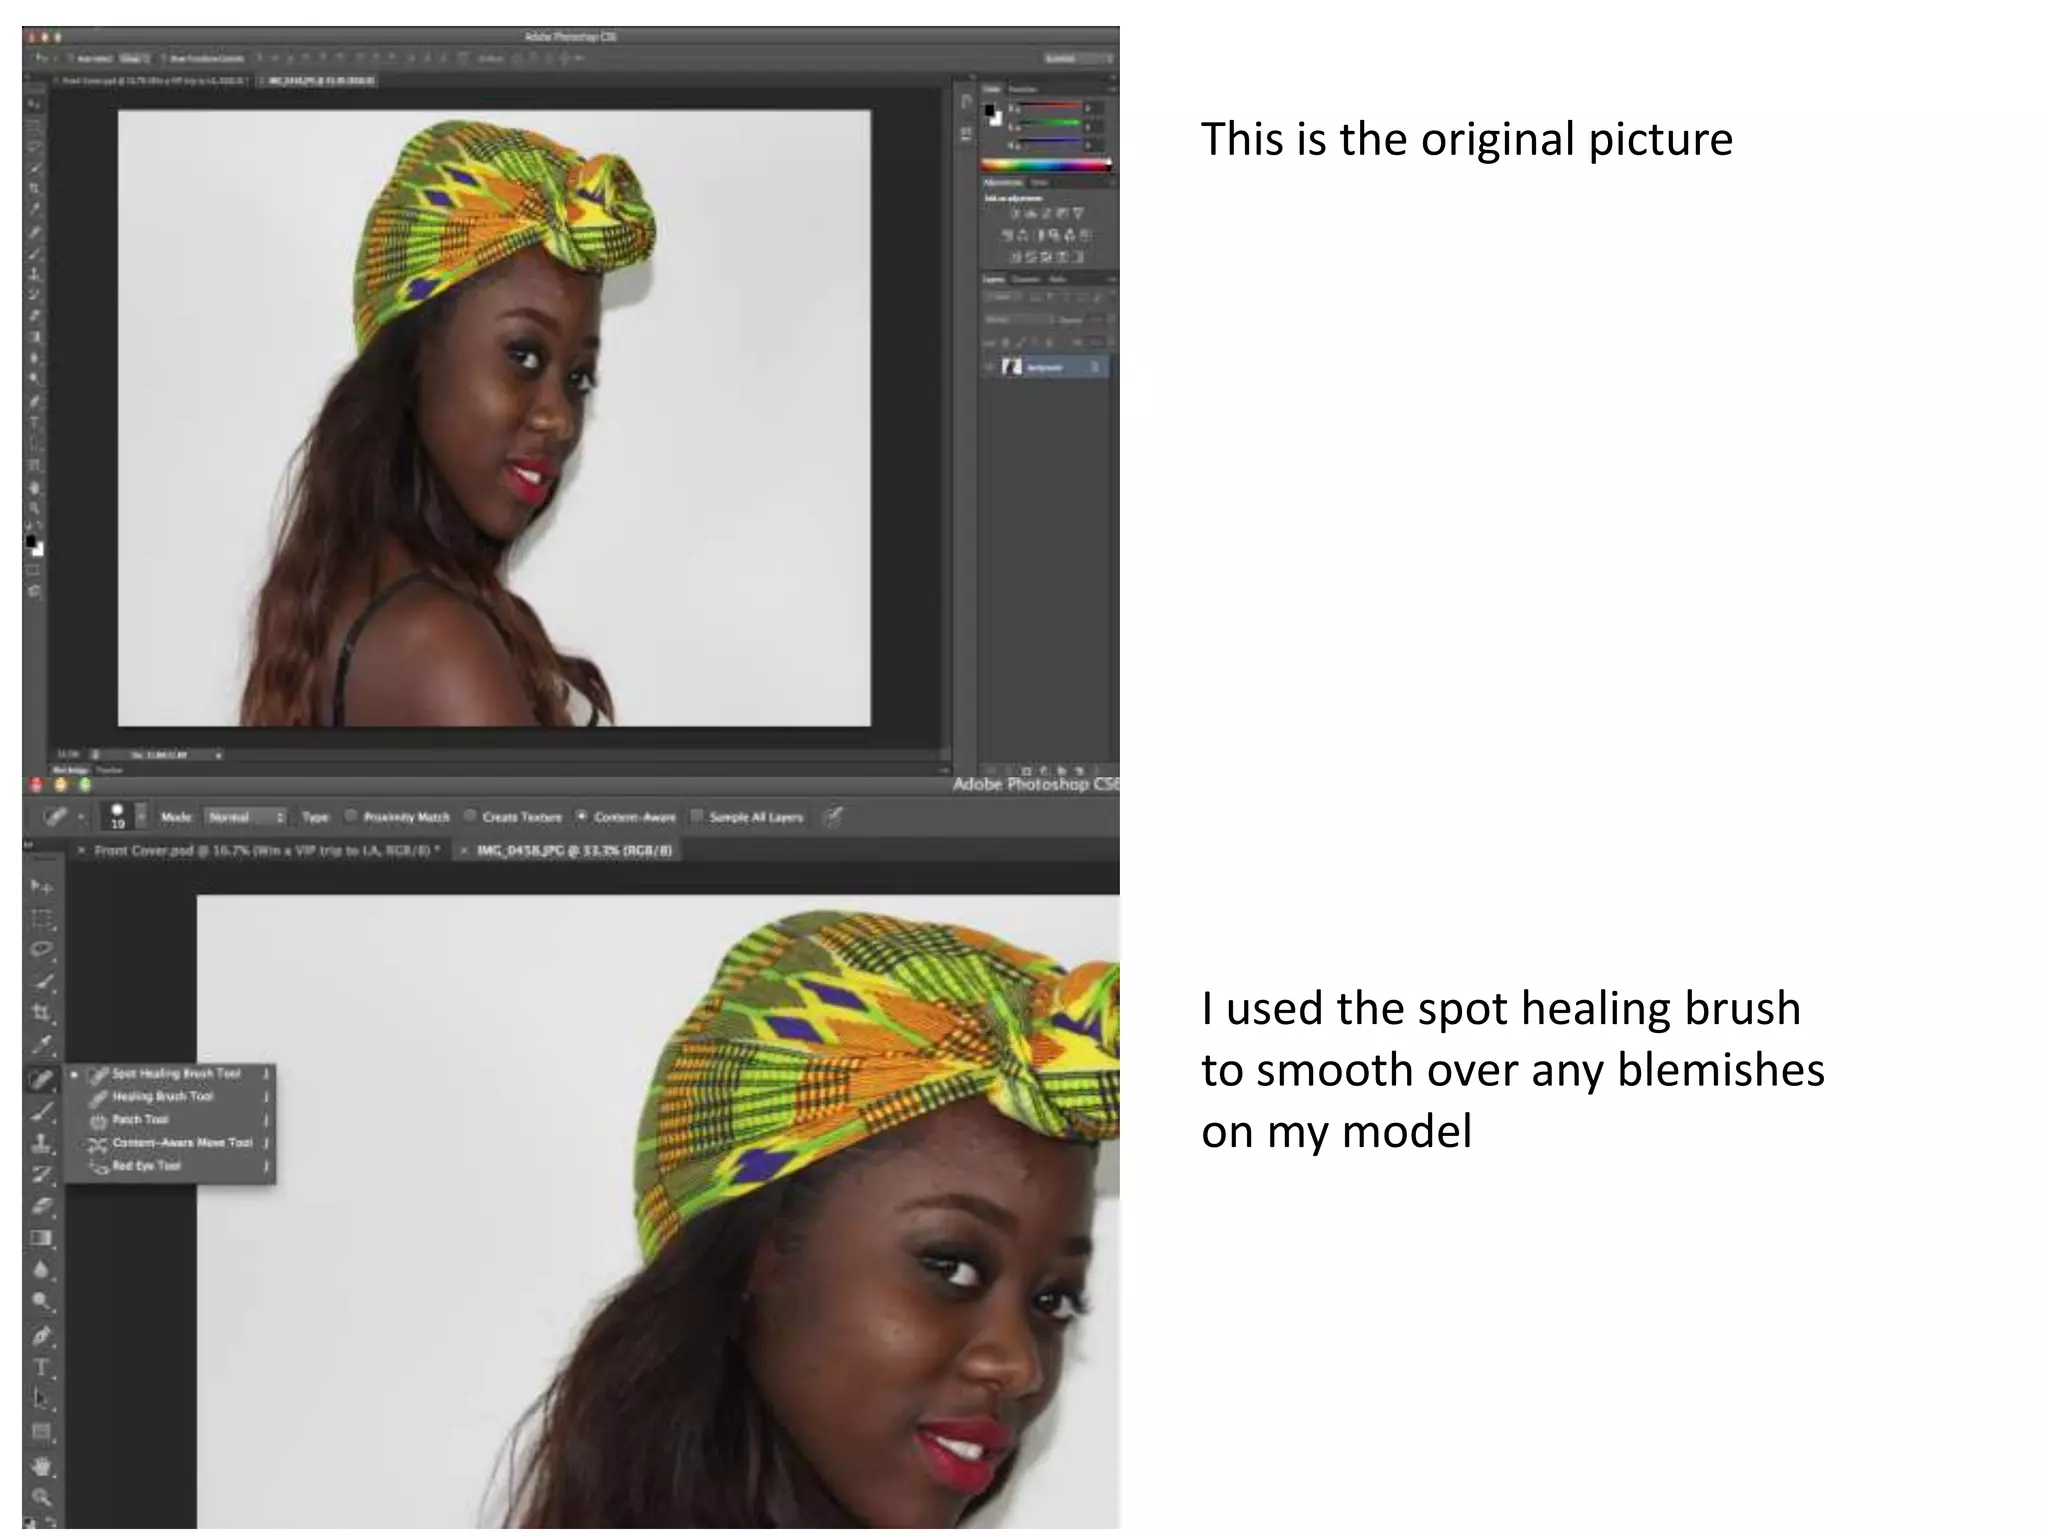Select the Crop tool in the lower toolbar

pyautogui.click(x=42, y=1012)
